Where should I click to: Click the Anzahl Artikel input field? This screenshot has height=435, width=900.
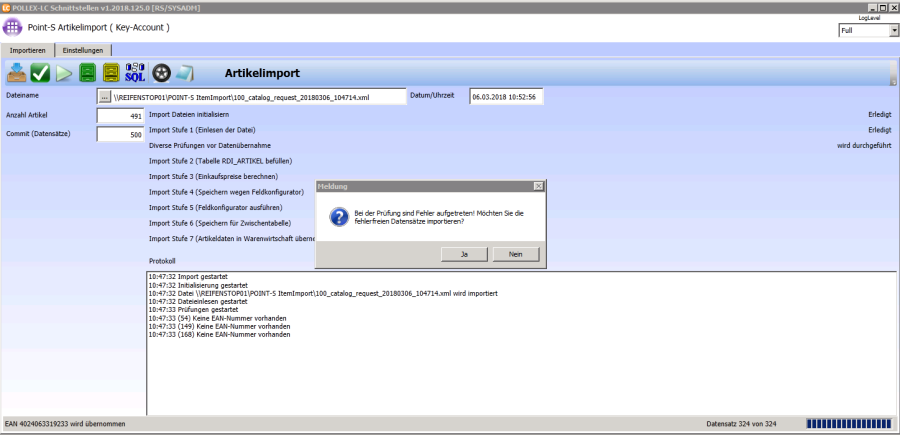[121, 116]
